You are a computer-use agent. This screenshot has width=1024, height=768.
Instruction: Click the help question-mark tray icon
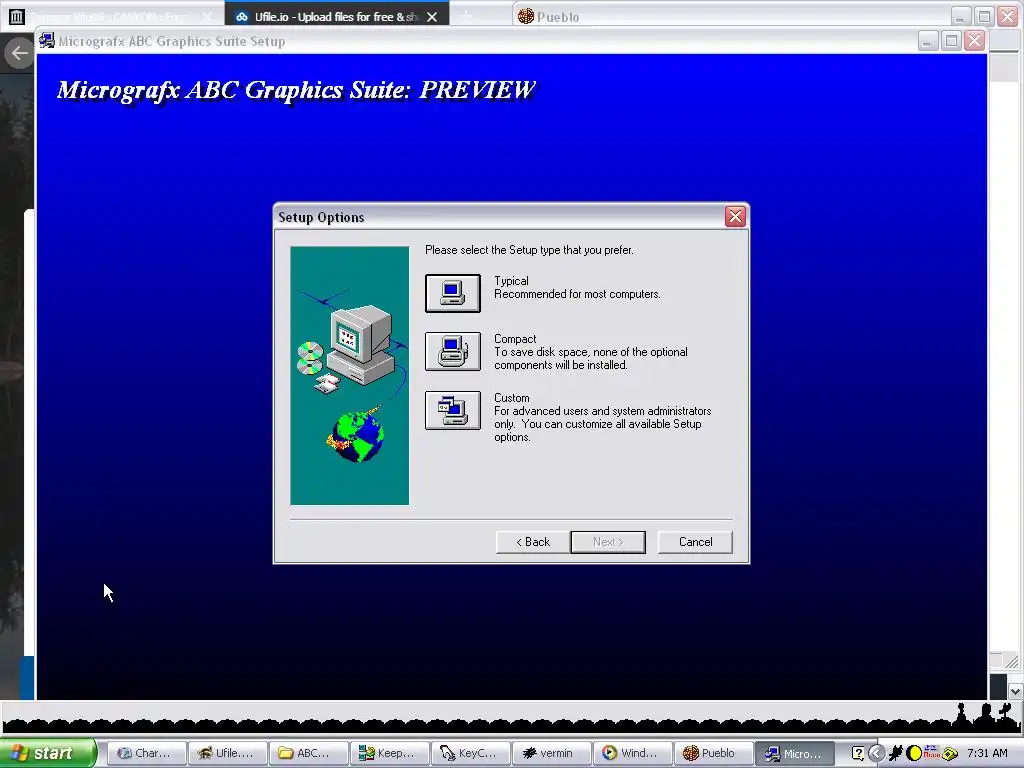858,754
